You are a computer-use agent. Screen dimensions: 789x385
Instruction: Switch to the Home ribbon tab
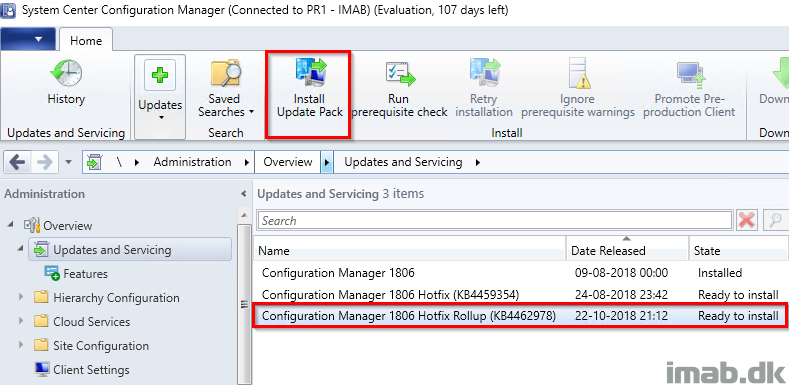(x=86, y=40)
